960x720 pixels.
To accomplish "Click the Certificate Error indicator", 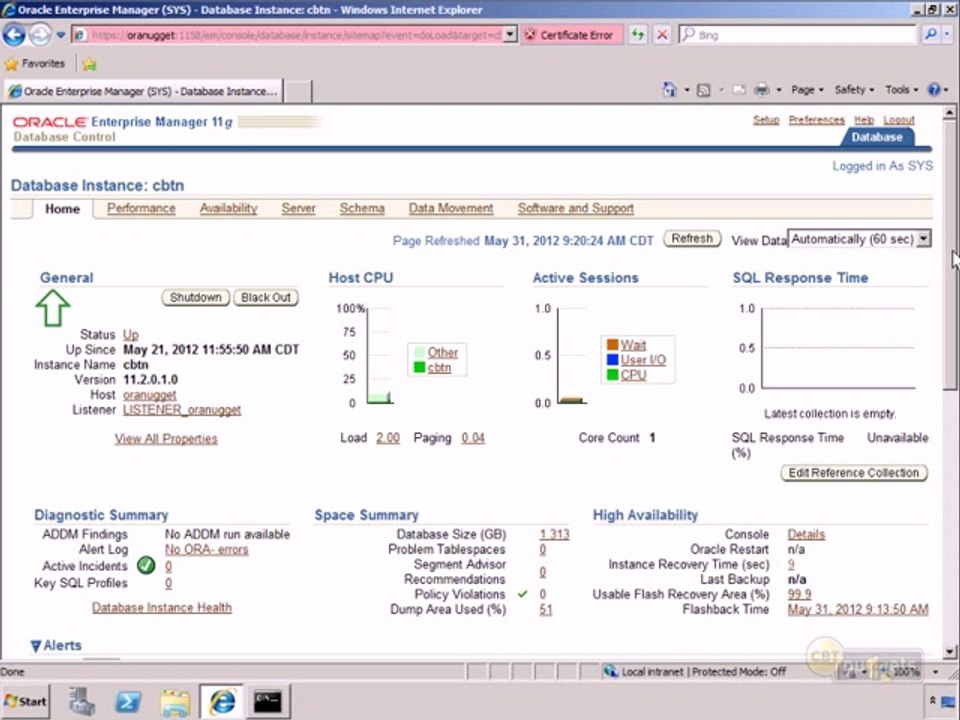I will click(570, 35).
